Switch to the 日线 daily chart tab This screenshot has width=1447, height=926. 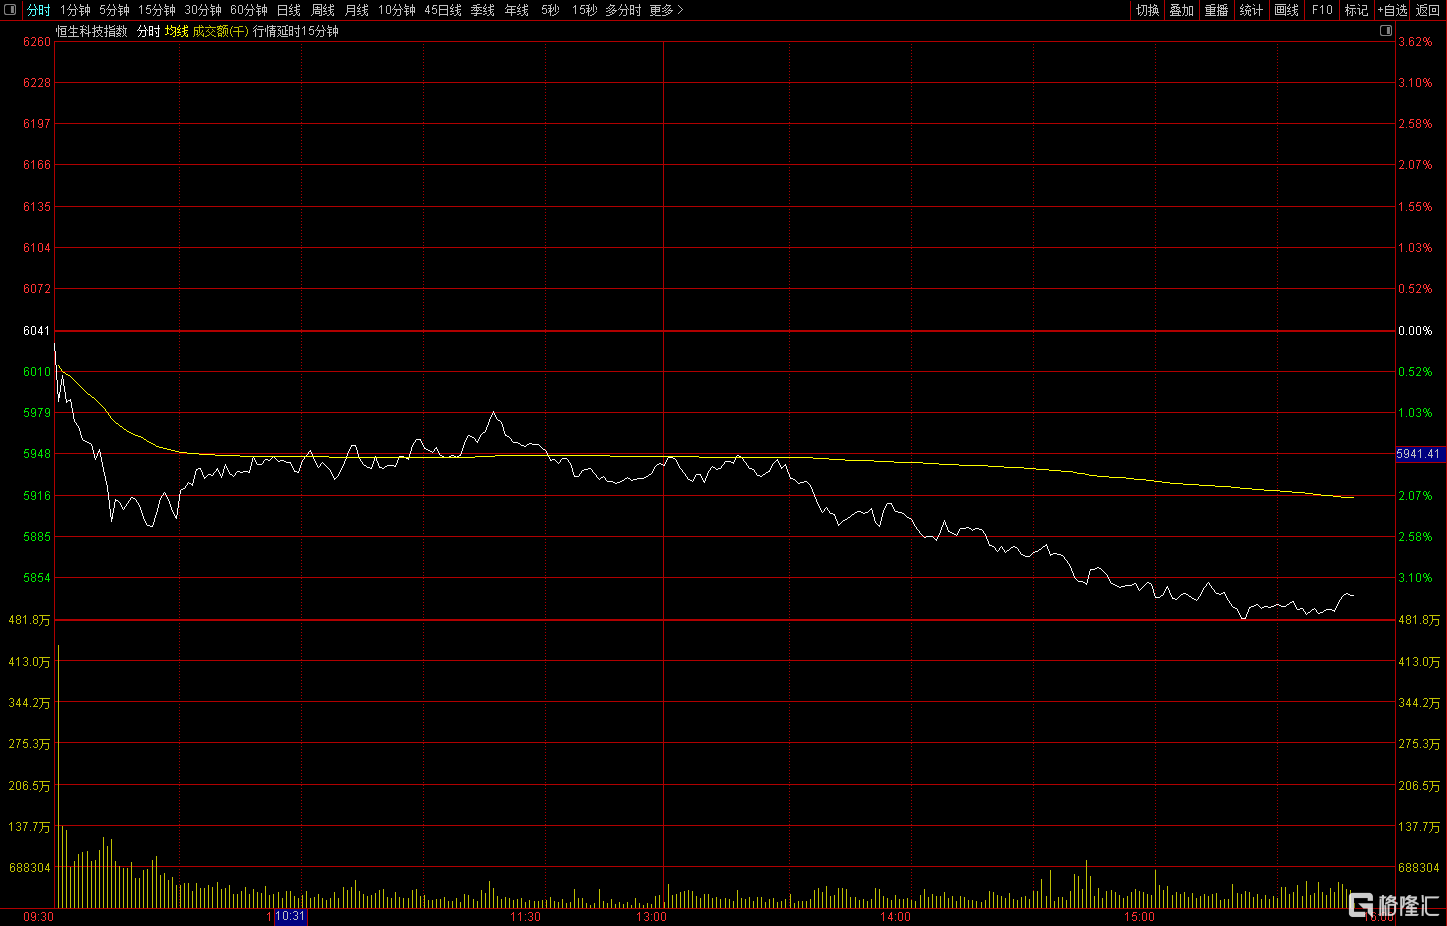coord(288,10)
